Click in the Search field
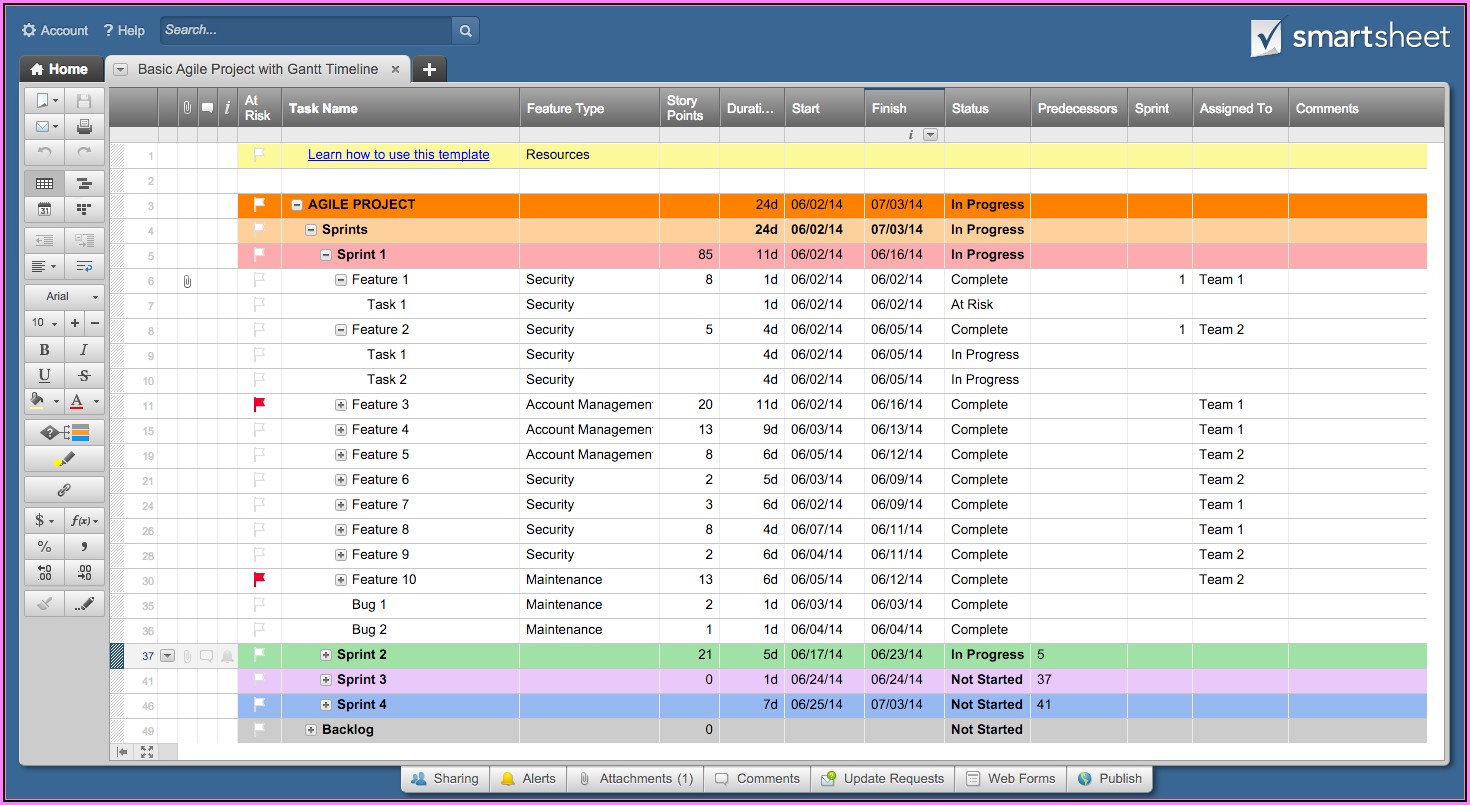The image size is (1470, 805). tap(306, 30)
